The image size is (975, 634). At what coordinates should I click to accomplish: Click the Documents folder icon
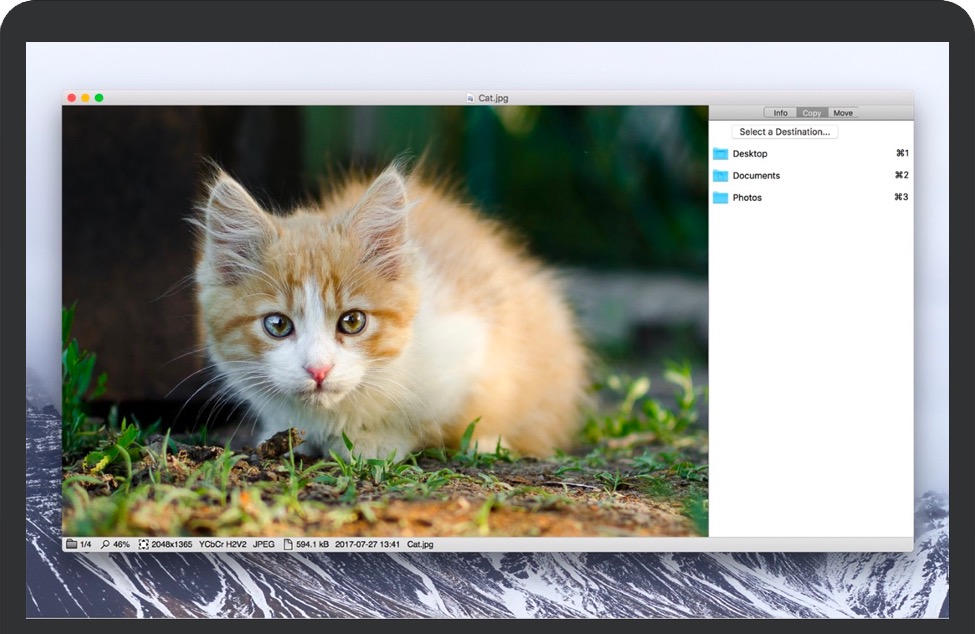pyautogui.click(x=720, y=176)
